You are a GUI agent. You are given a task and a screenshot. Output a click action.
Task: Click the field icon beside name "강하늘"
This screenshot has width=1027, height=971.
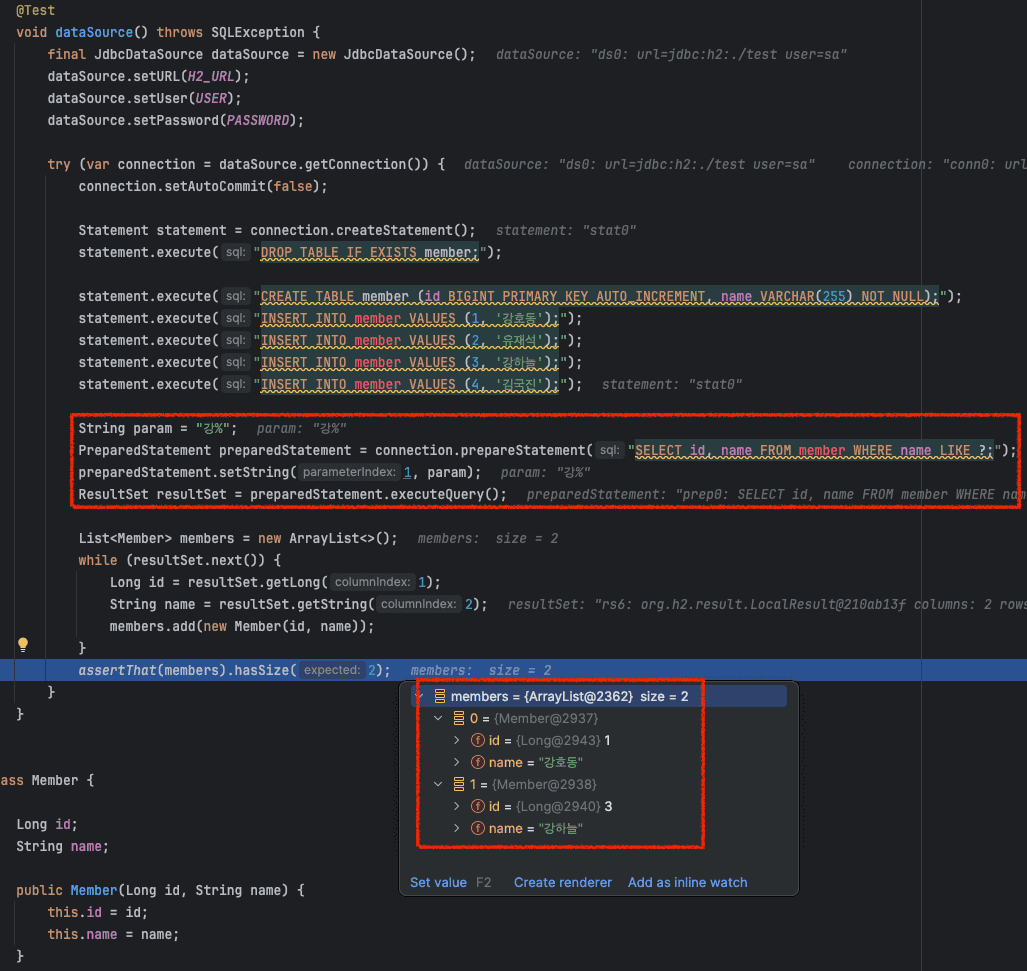click(x=478, y=828)
